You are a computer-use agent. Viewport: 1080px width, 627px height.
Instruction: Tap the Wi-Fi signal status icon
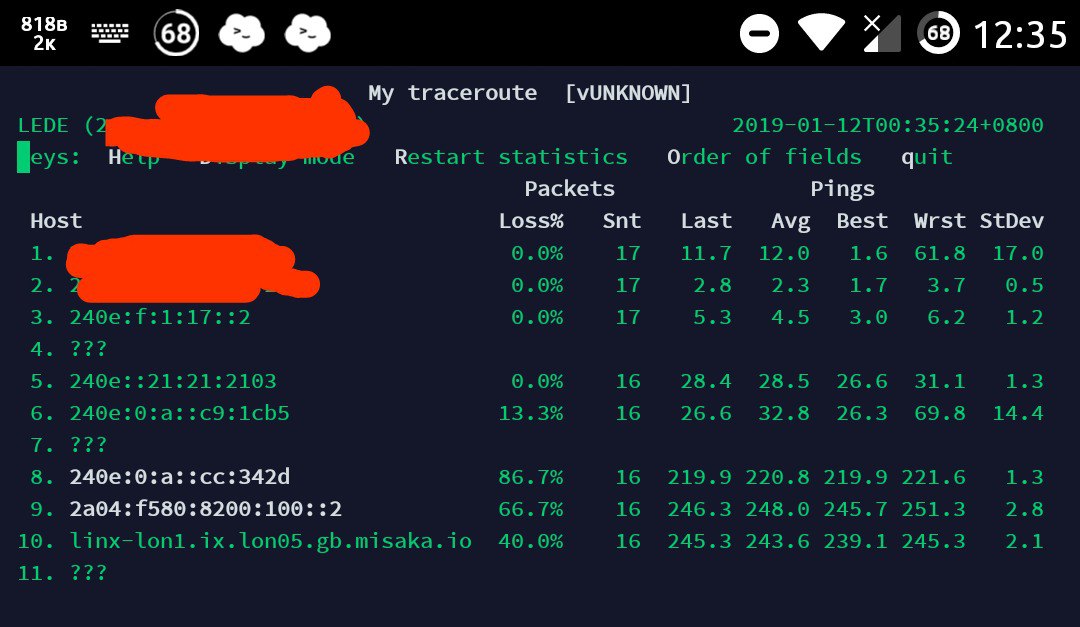click(821, 34)
